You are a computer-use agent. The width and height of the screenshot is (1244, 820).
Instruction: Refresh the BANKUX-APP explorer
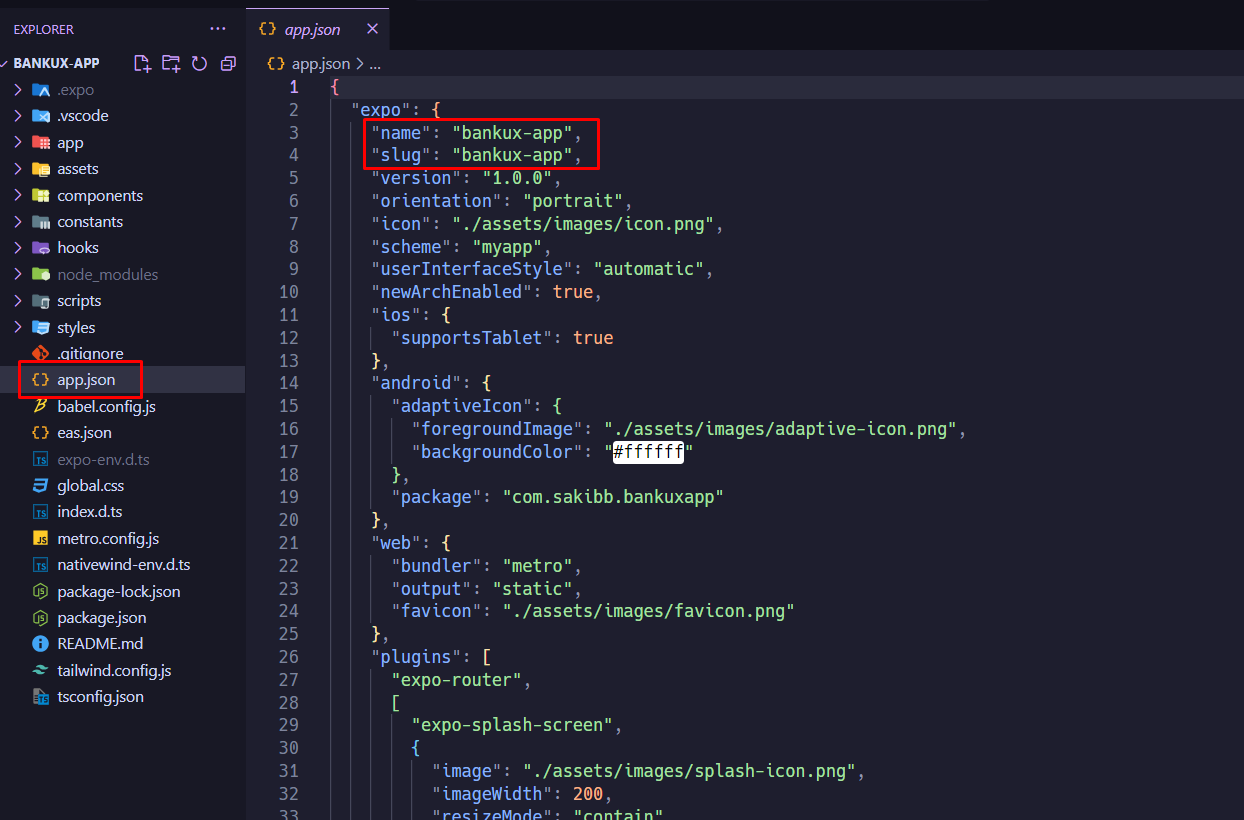coord(199,62)
